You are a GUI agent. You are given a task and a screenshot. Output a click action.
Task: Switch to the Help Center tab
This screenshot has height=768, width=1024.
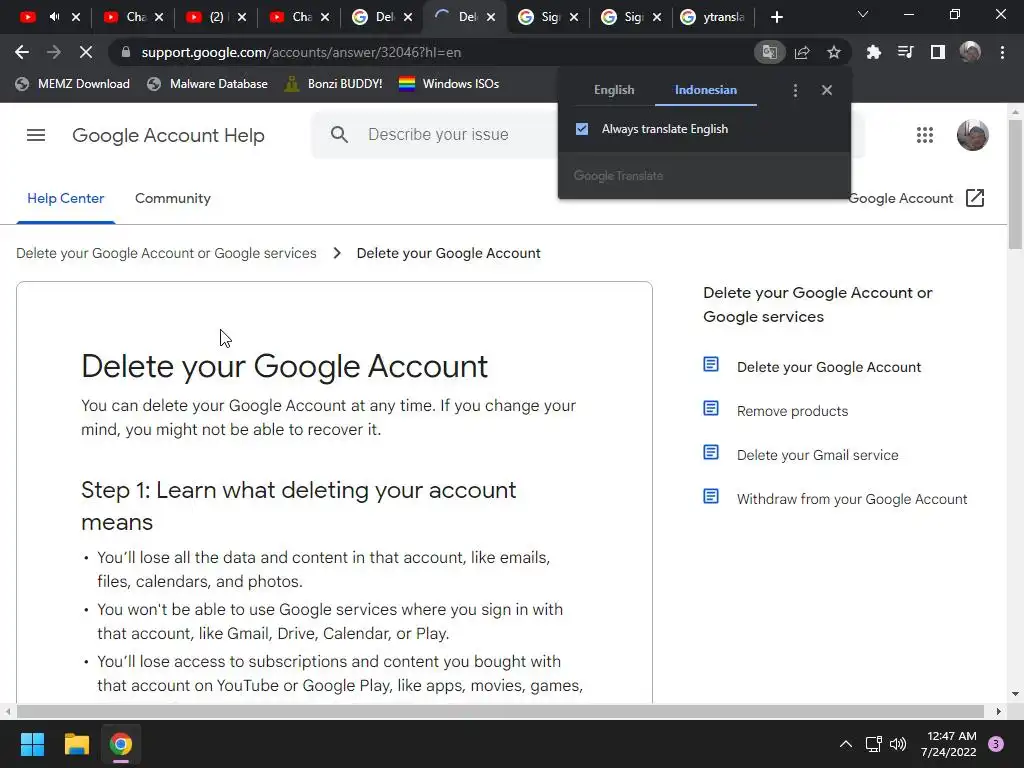tap(65, 199)
